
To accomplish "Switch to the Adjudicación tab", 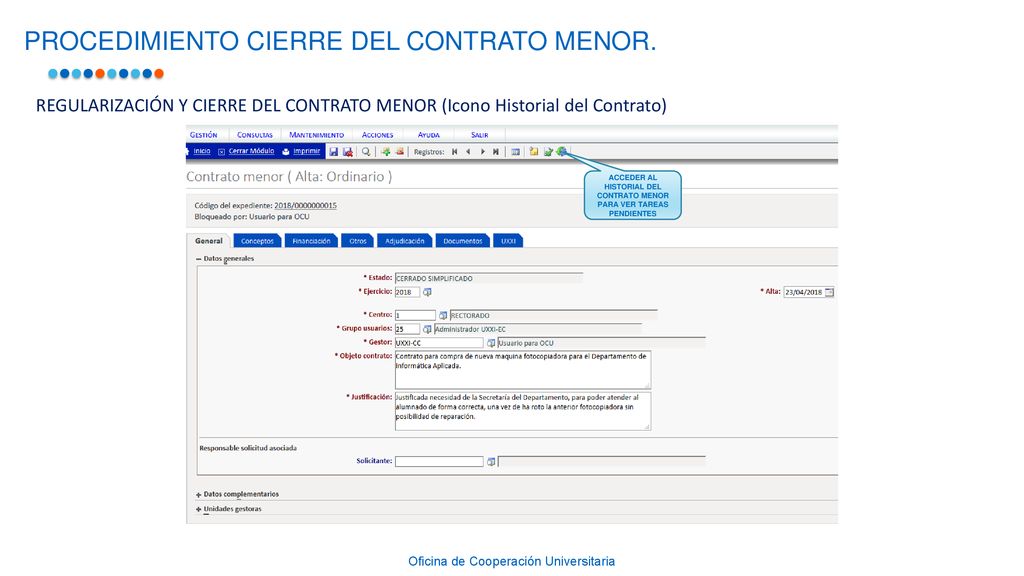I will pos(405,241).
